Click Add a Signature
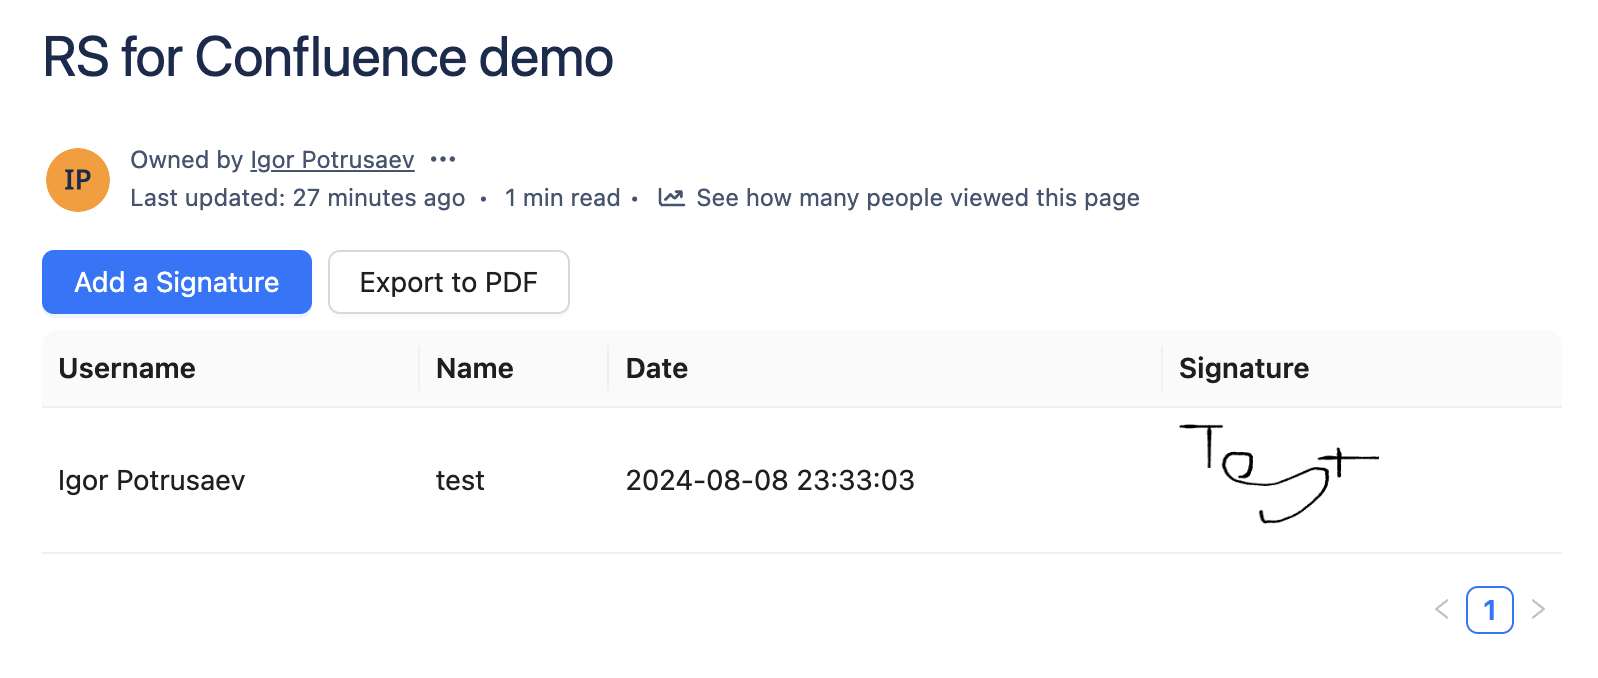Viewport: 1598px width, 678px height. [x=176, y=282]
